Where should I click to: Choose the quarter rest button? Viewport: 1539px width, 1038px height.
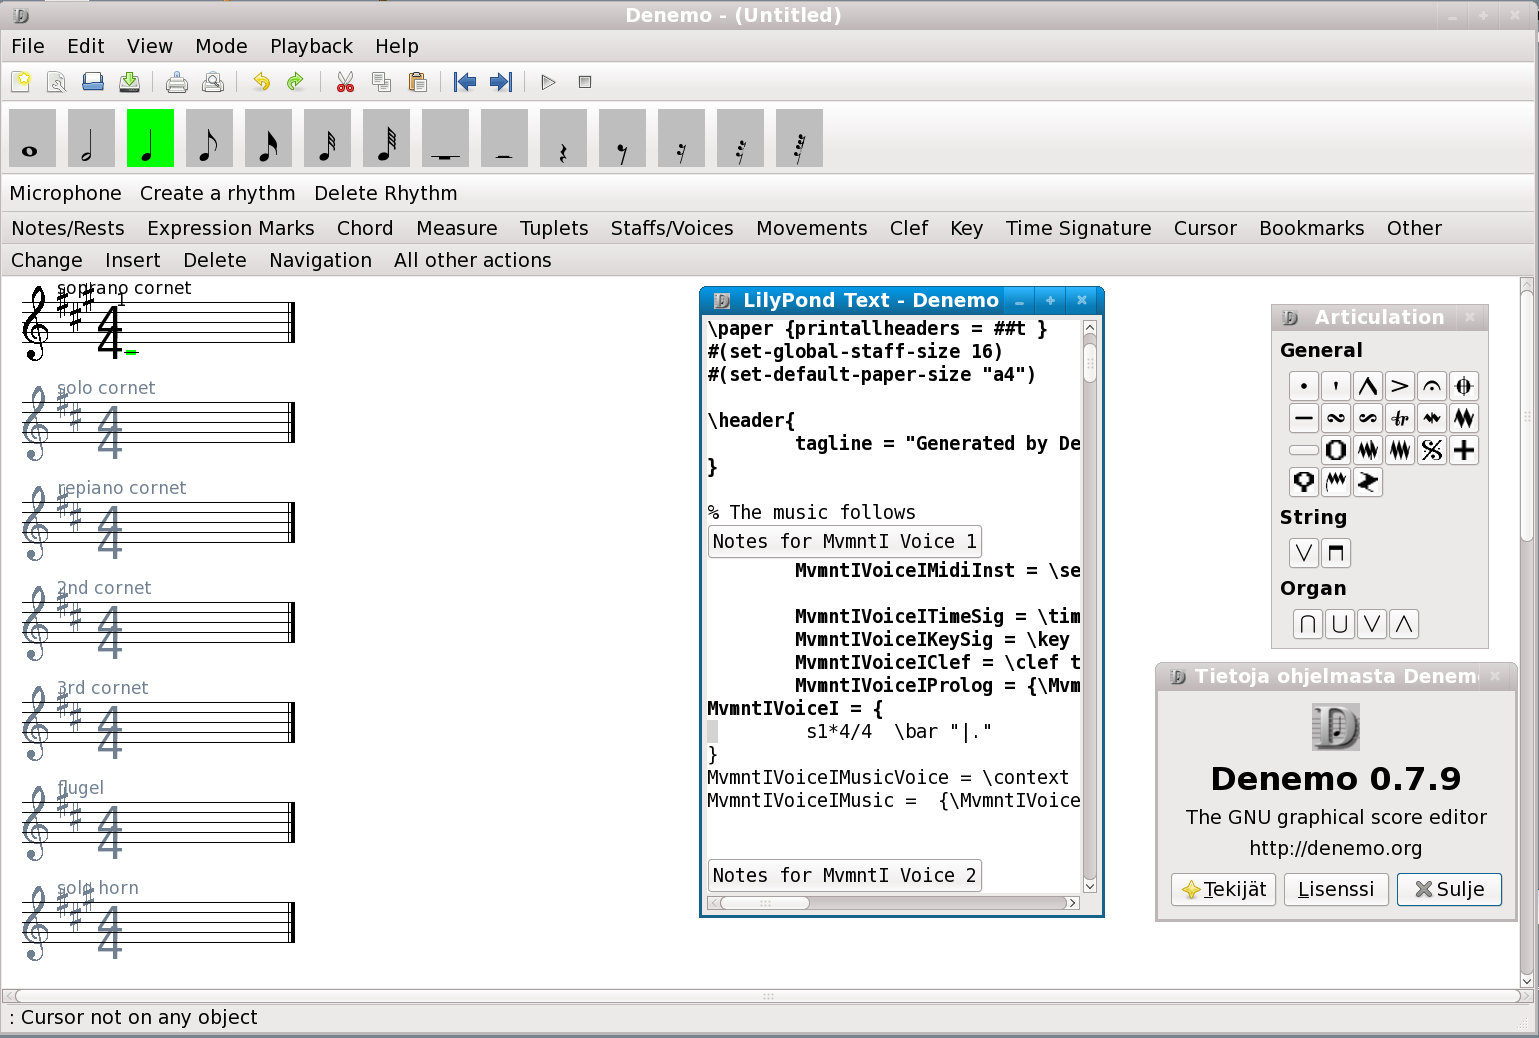click(563, 139)
